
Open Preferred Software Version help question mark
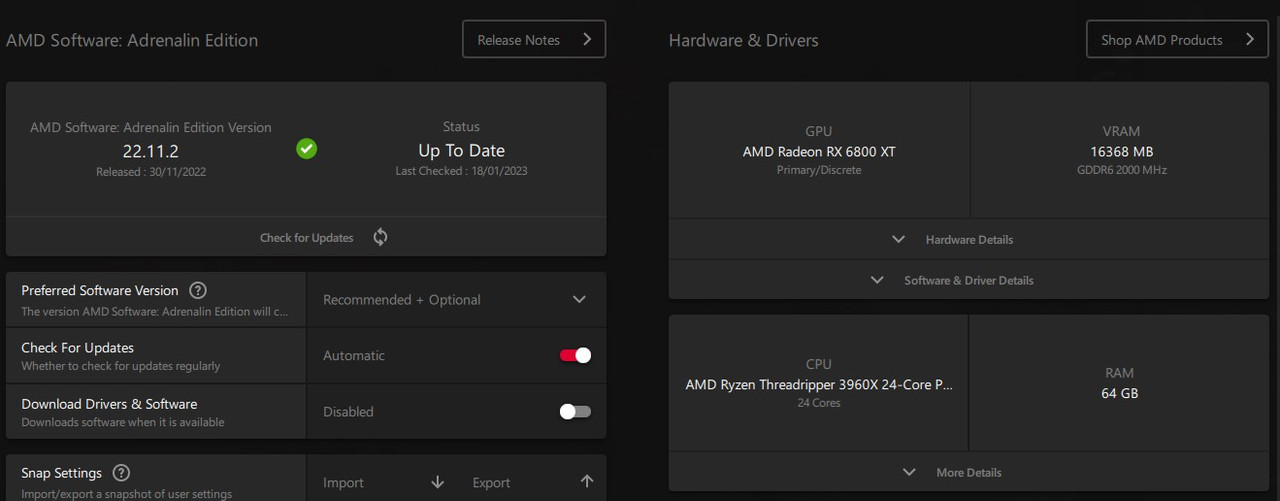coord(198,290)
